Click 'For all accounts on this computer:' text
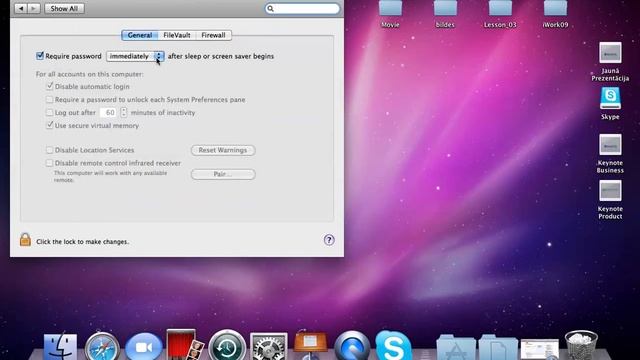Viewport: 640px width, 360px height. [x=89, y=74]
